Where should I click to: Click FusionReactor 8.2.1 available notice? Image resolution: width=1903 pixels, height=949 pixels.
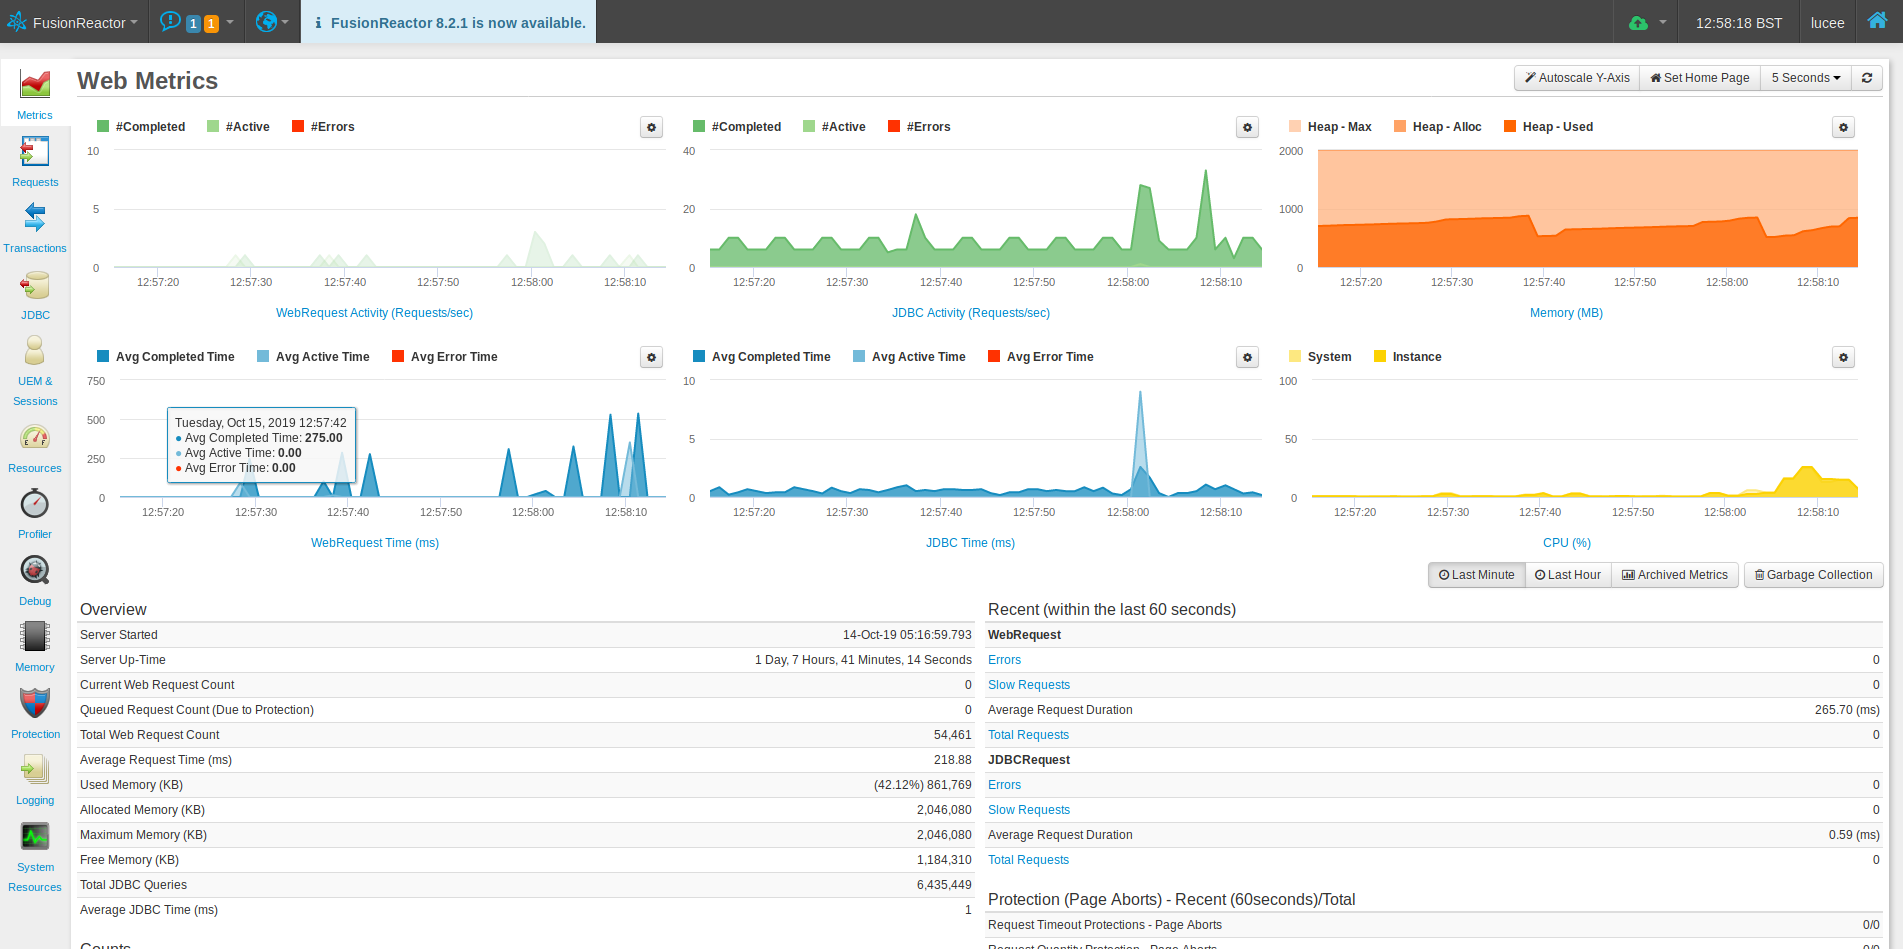coord(449,22)
